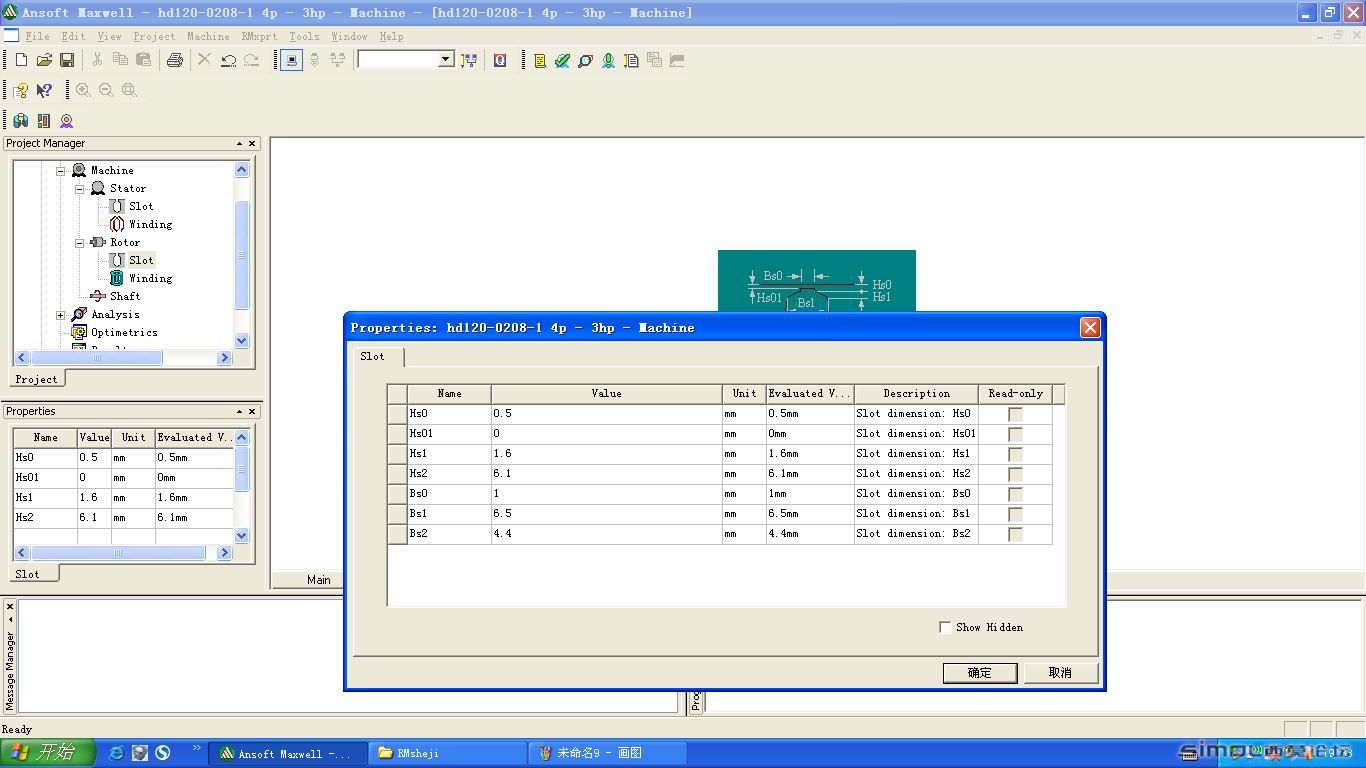The width and height of the screenshot is (1366, 768).
Task: Click the Cut scissors icon
Action: [97, 60]
